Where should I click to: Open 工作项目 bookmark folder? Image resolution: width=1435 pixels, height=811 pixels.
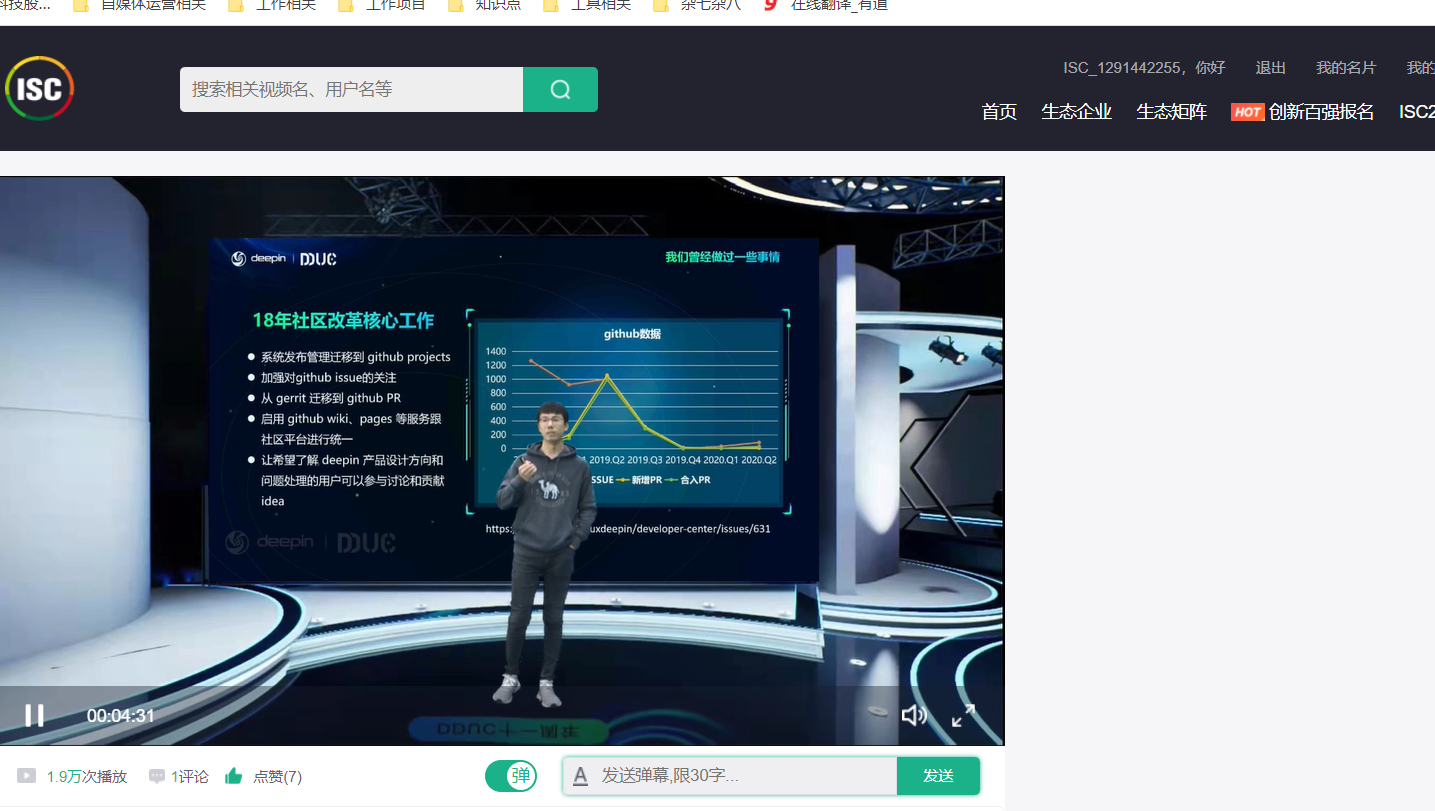382,6
